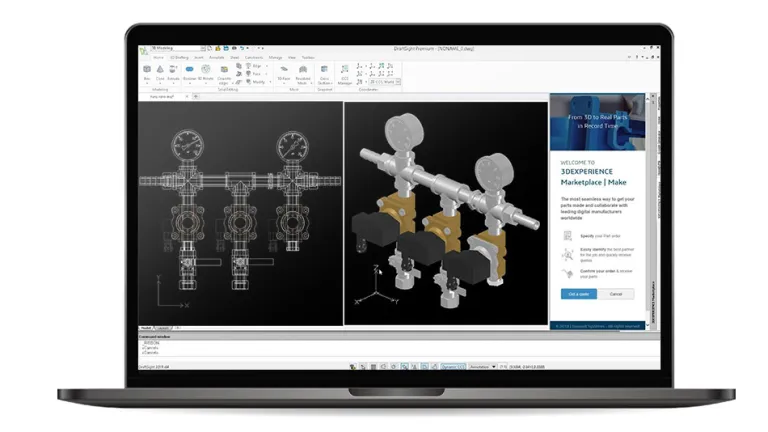Viewport: 768px width, 432px height.
Task: Click the Open file icon in quick access toolbar
Action: 217,48
